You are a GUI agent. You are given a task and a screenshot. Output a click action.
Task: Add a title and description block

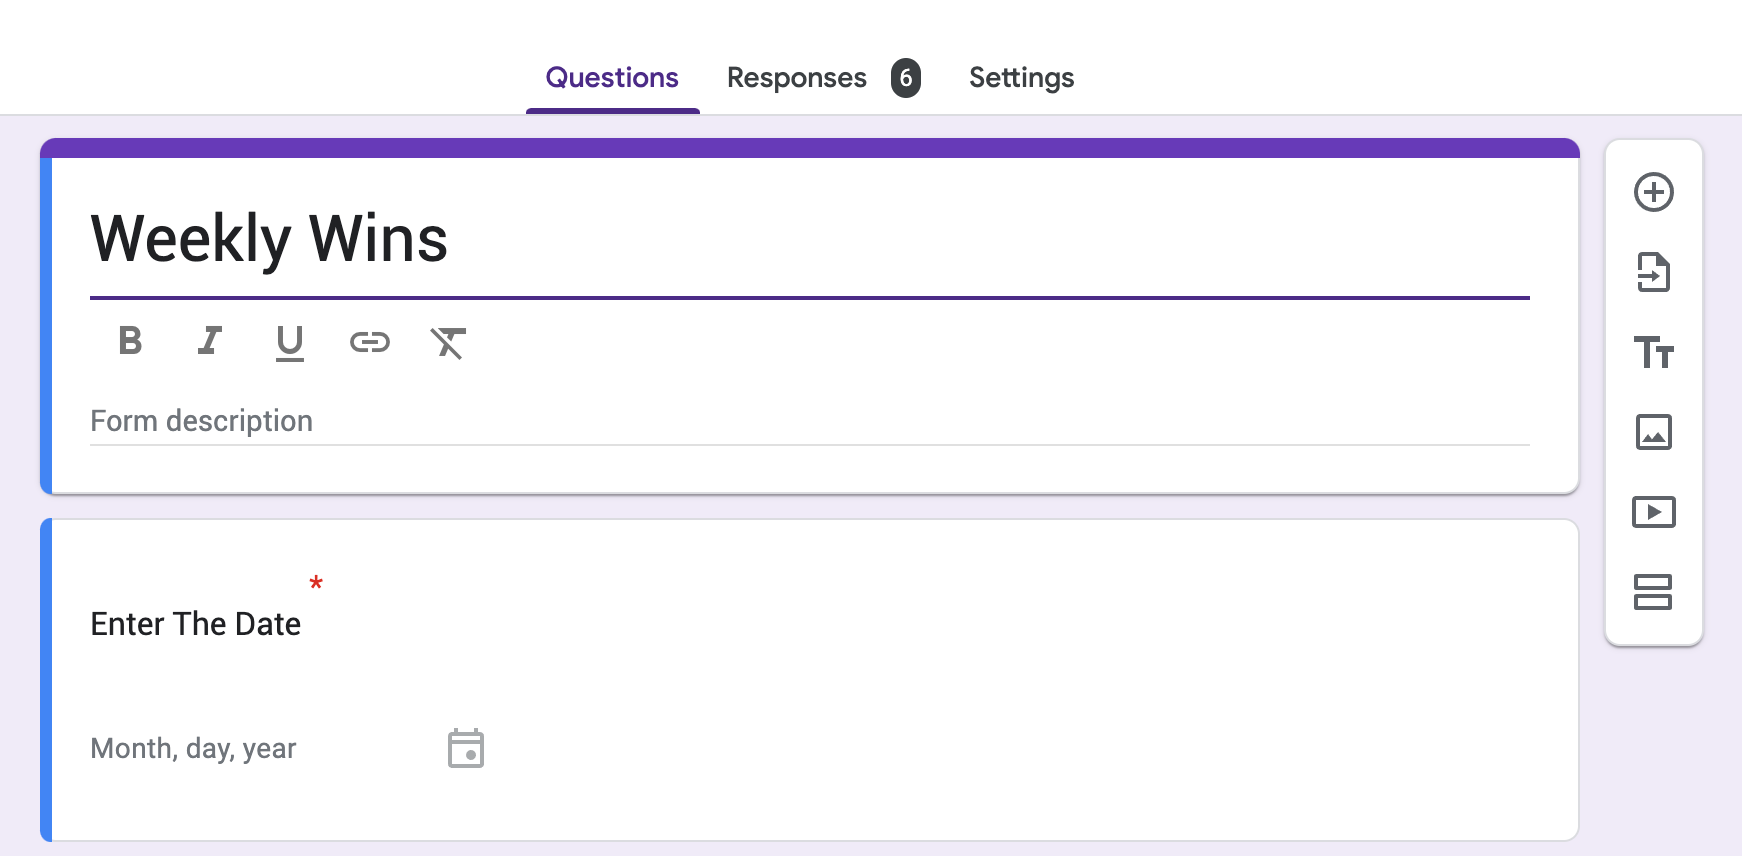pyautogui.click(x=1654, y=352)
